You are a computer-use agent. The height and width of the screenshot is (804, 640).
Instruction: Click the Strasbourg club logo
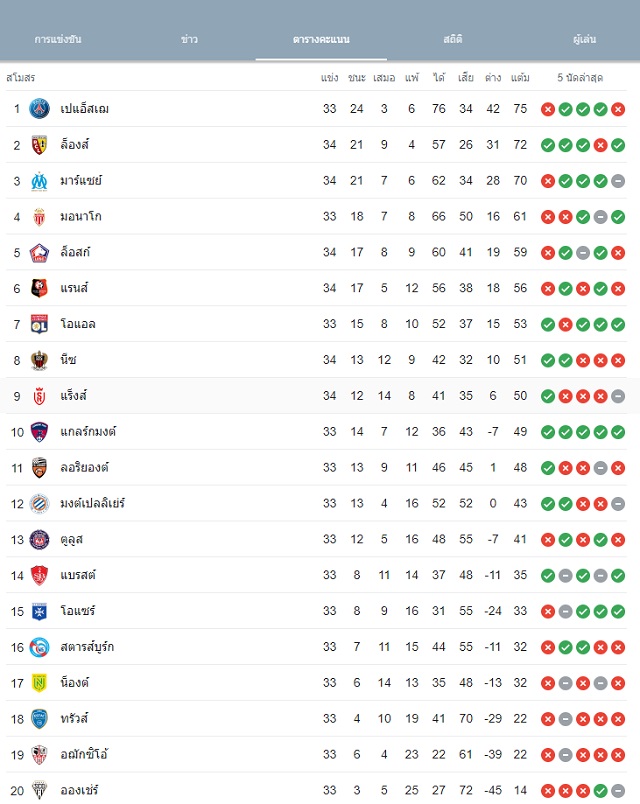click(39, 647)
